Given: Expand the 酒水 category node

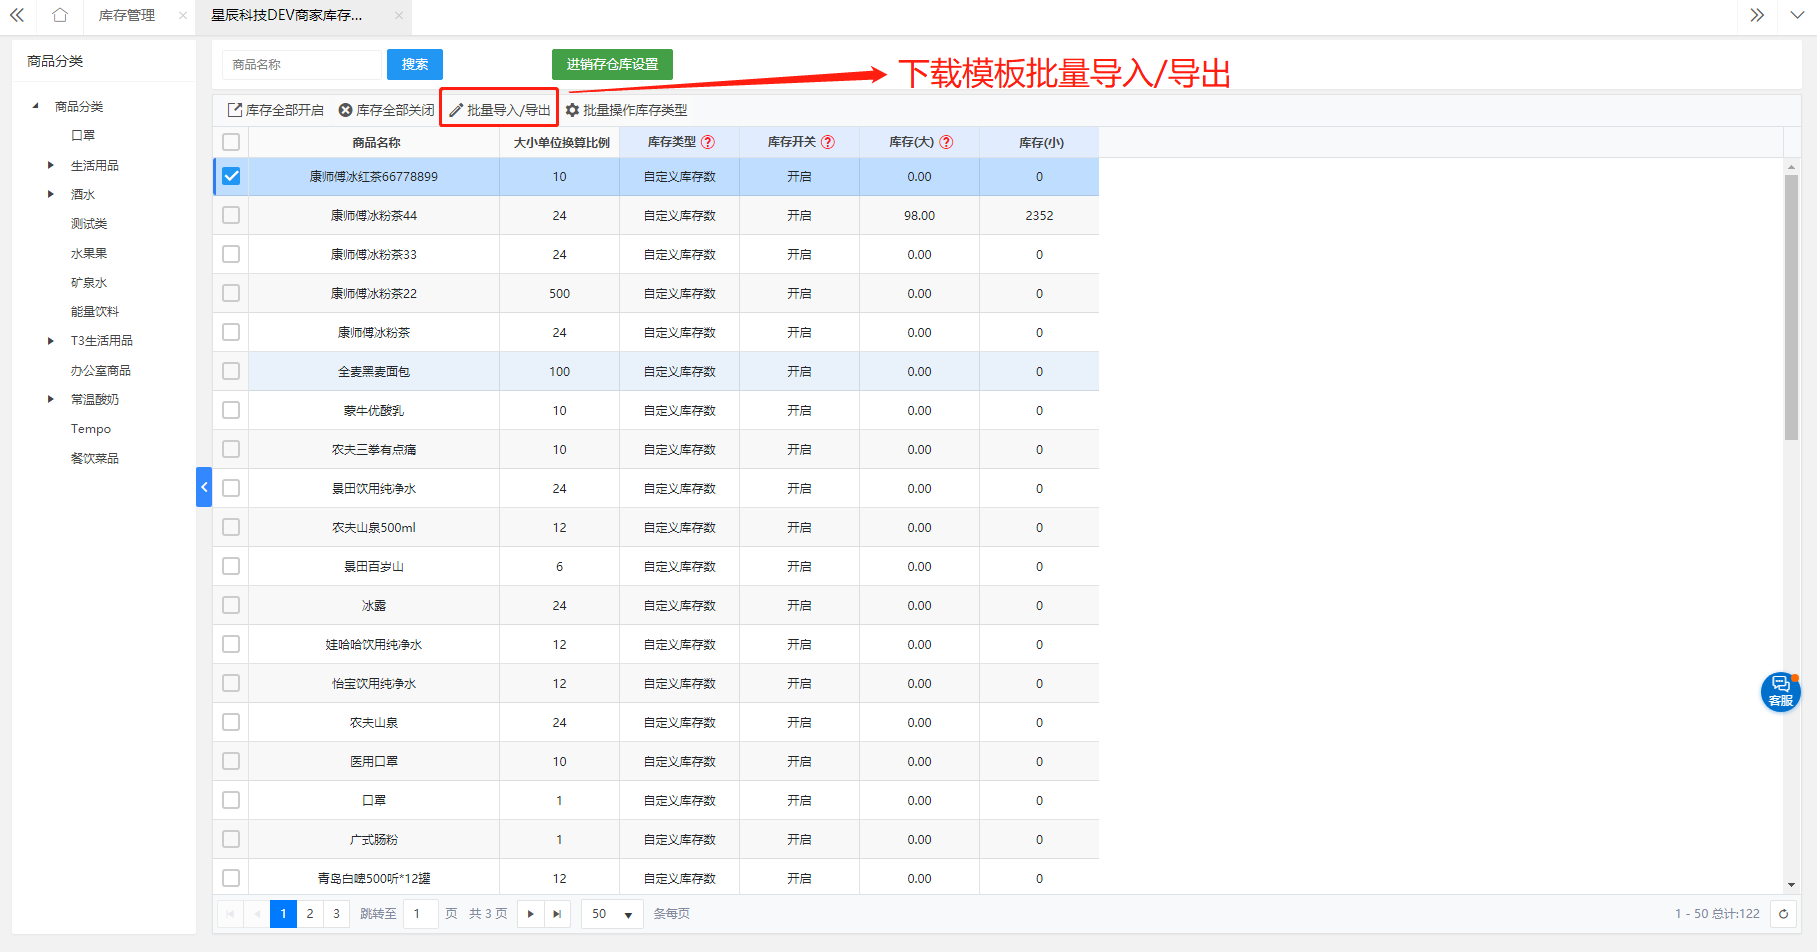Looking at the screenshot, I should pyautogui.click(x=51, y=194).
